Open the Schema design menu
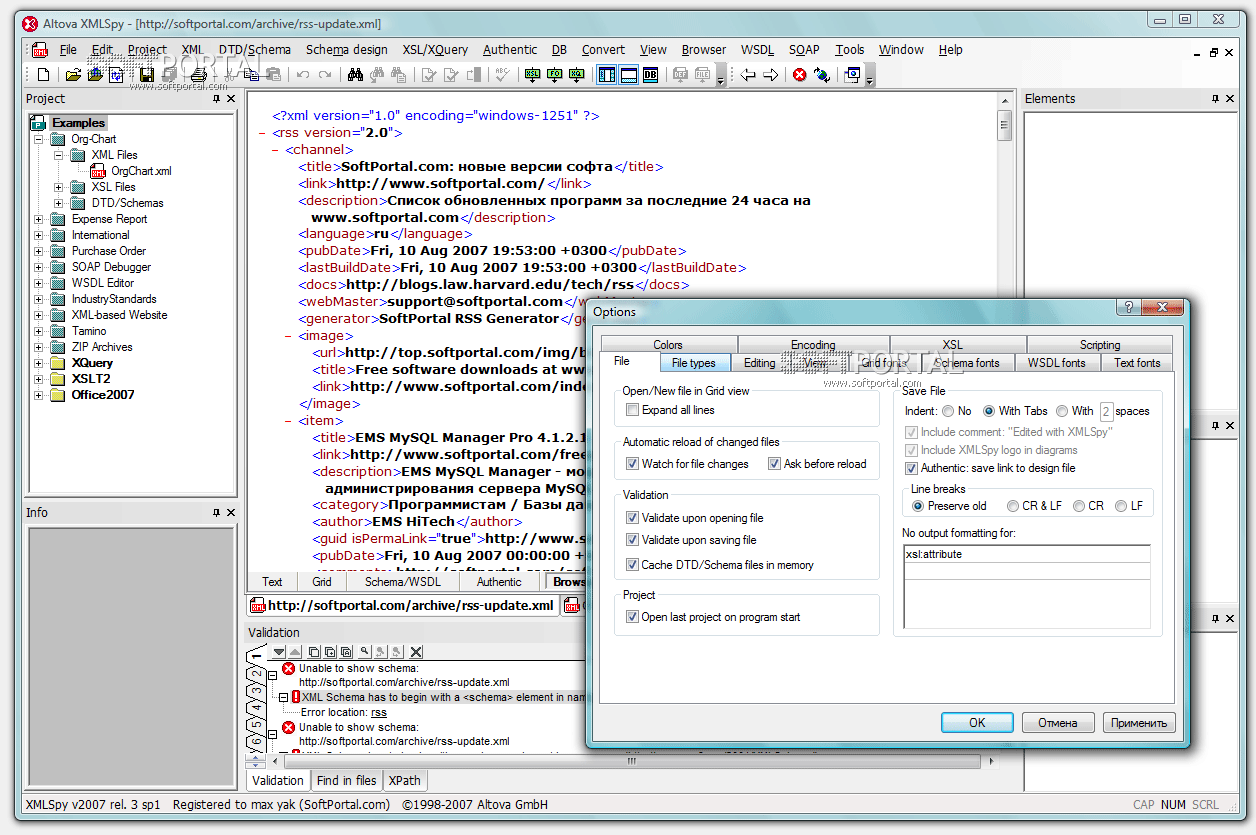 [346, 49]
